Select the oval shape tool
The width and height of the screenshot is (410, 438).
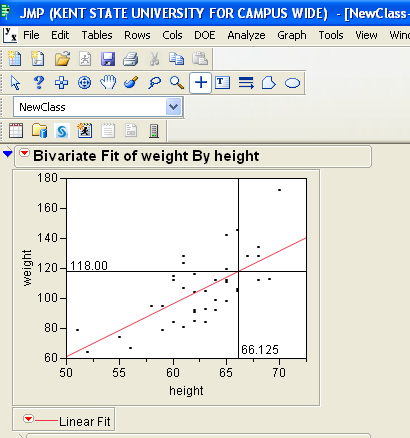(x=292, y=83)
